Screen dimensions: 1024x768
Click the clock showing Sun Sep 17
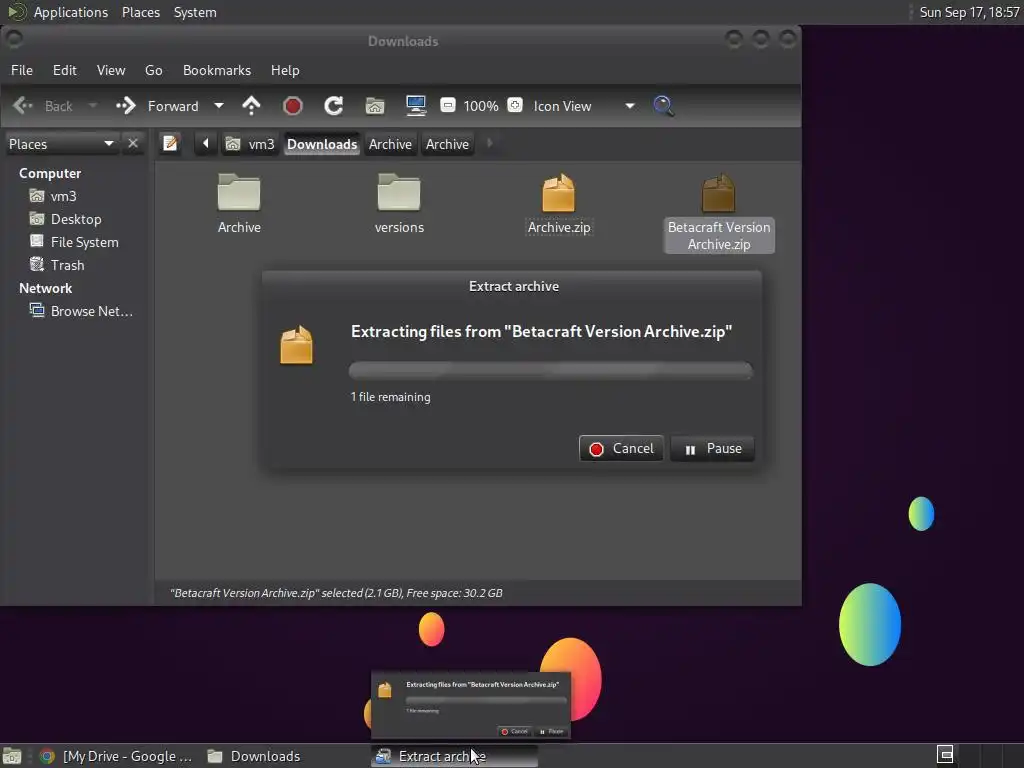click(969, 12)
